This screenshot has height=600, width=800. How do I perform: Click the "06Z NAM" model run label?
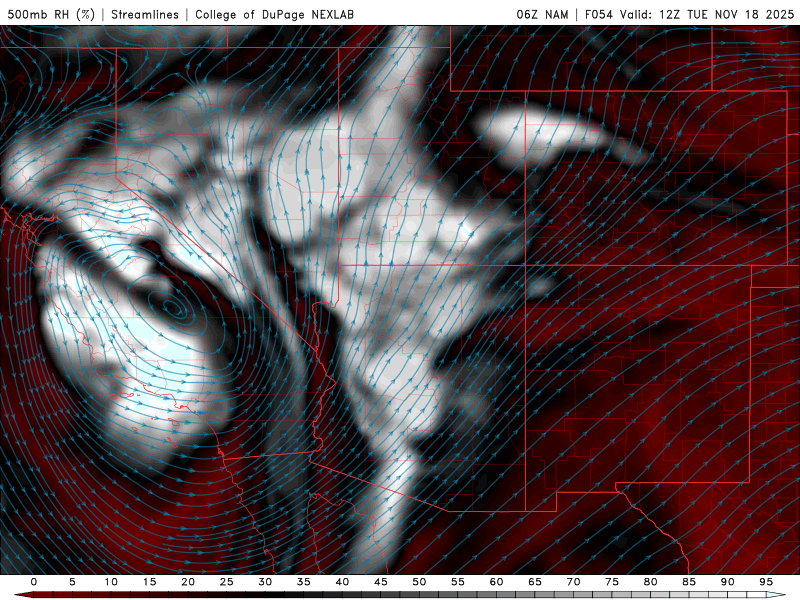[542, 14]
